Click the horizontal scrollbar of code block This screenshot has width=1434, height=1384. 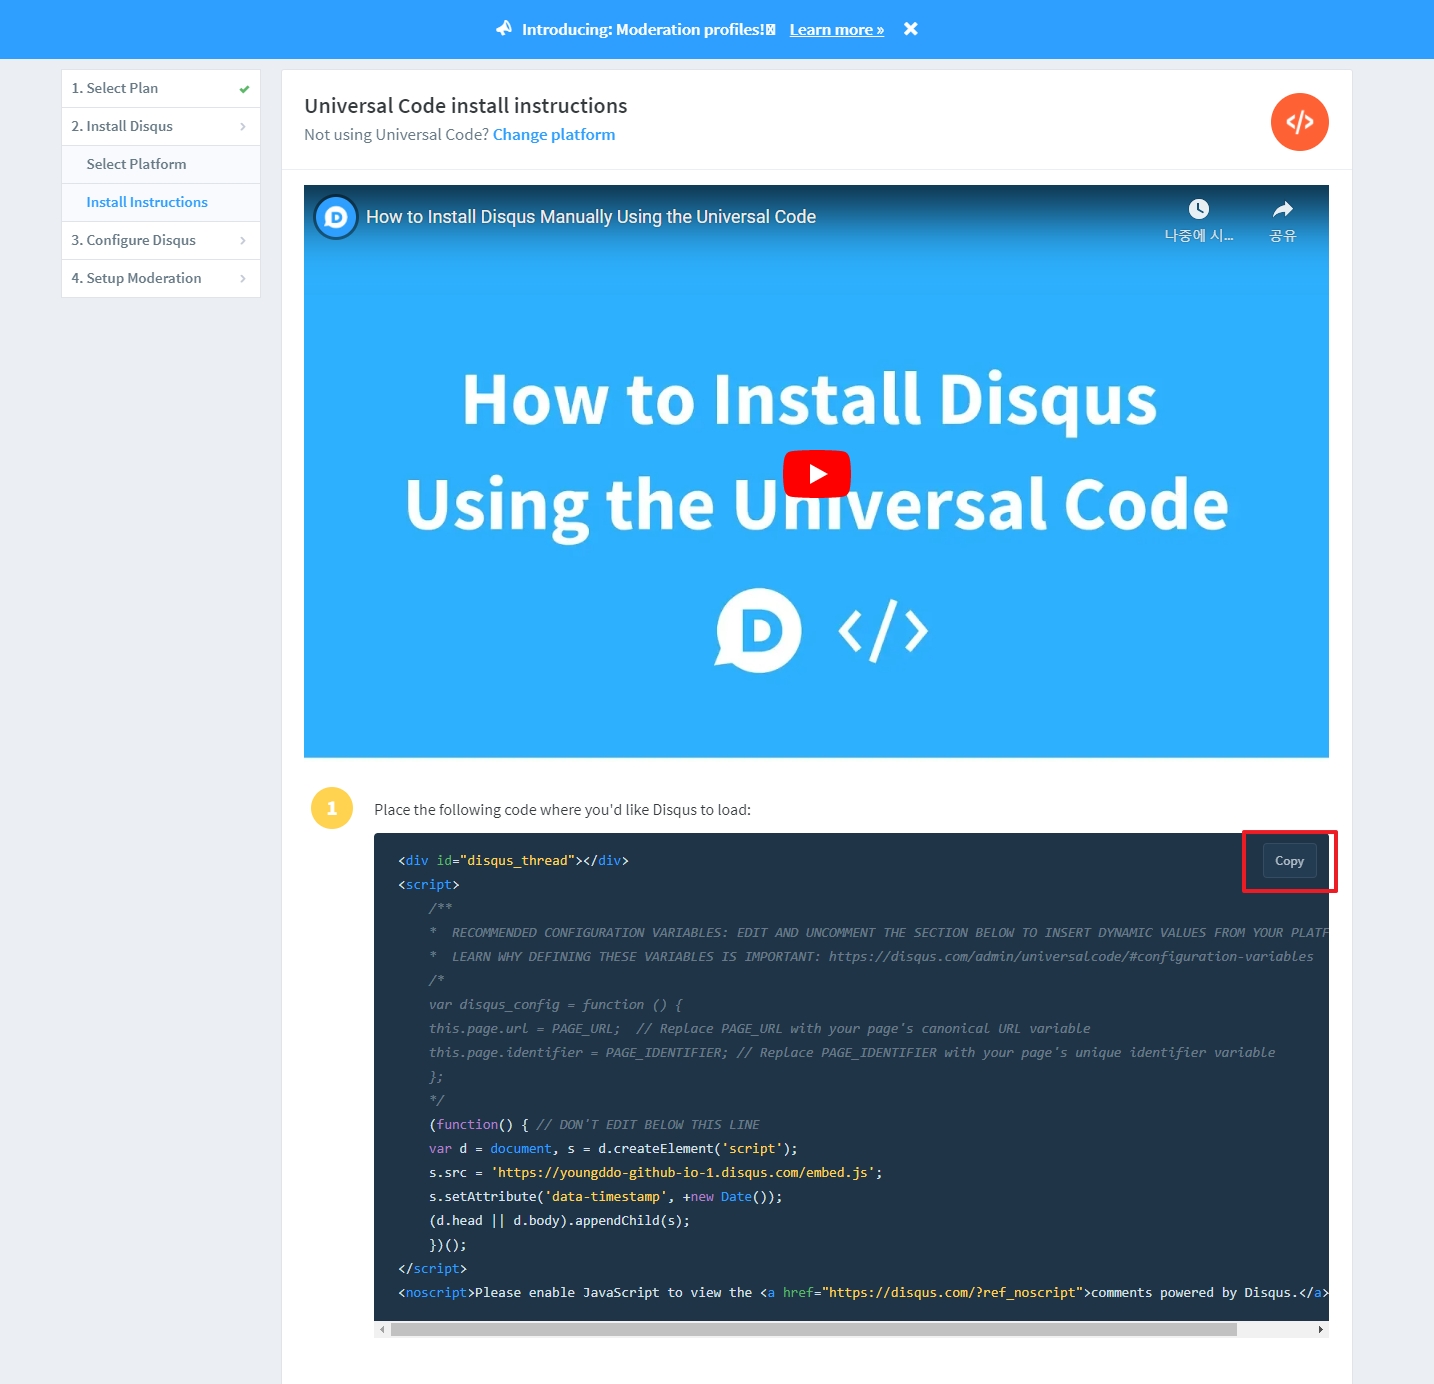814,1330
